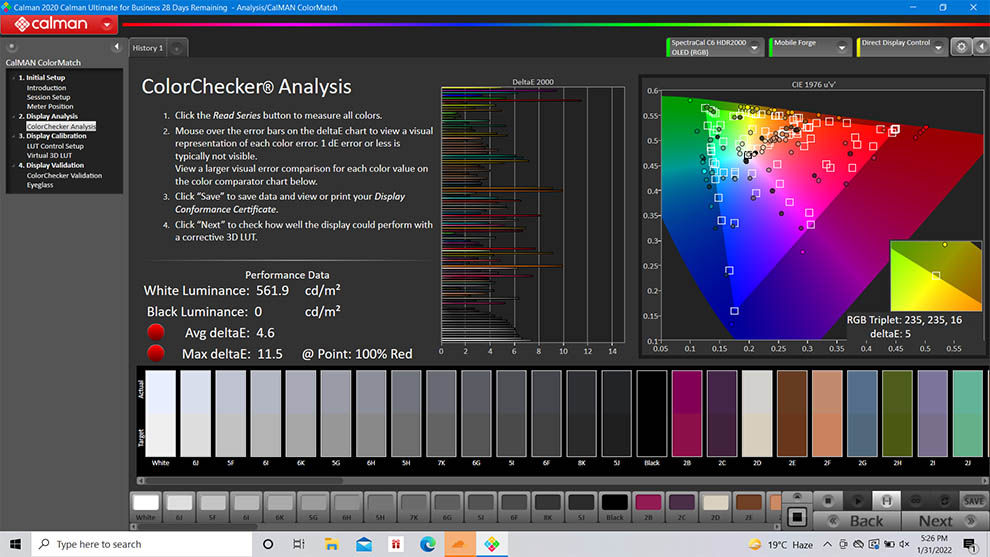
Task: Open Microsoft Edge from the taskbar
Action: pos(427,544)
